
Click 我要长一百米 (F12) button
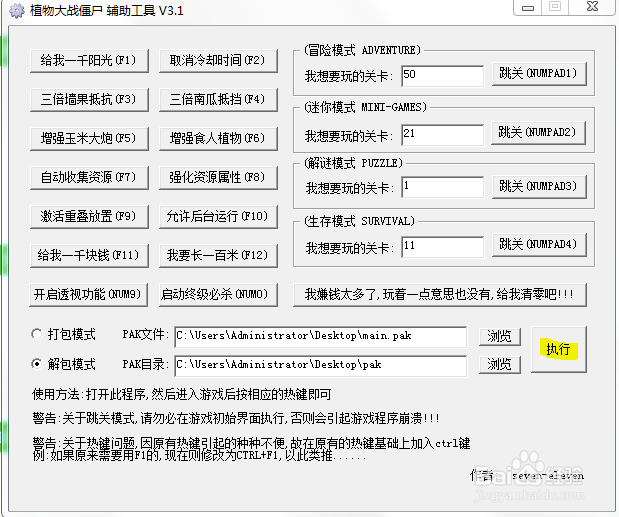[x=218, y=256]
